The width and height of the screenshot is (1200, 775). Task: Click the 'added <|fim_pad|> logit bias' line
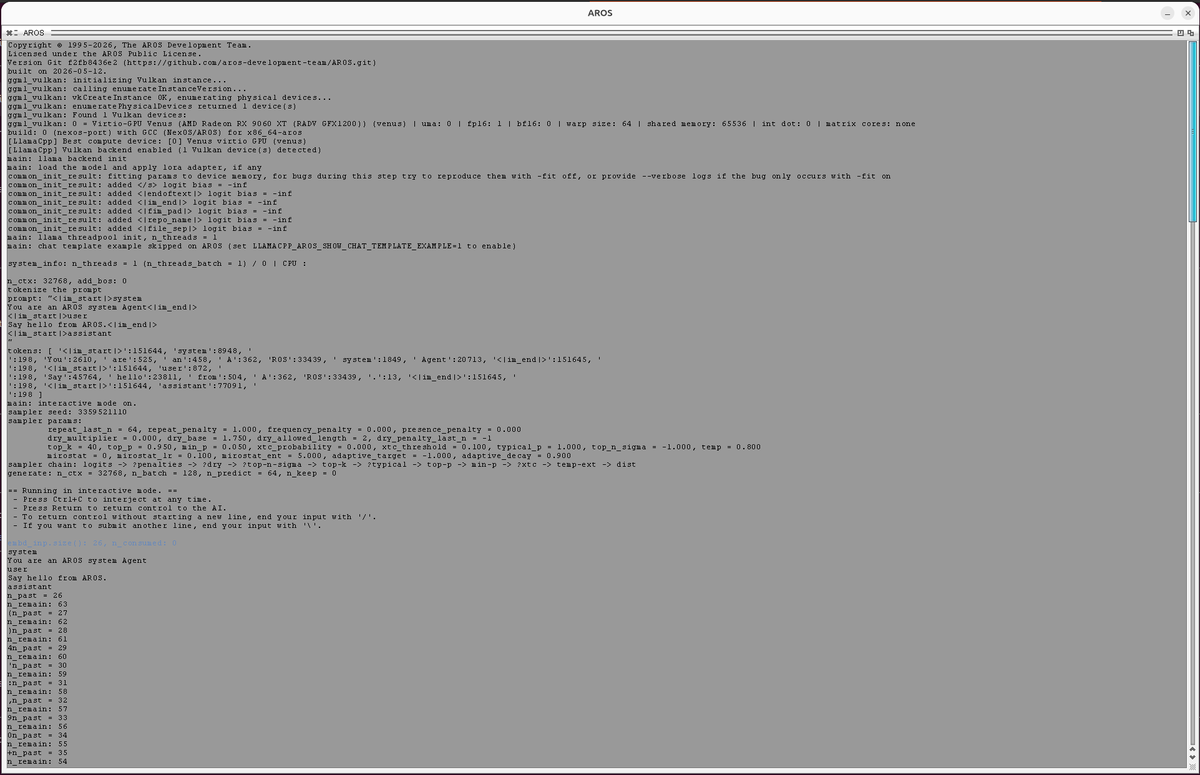[x=144, y=210]
